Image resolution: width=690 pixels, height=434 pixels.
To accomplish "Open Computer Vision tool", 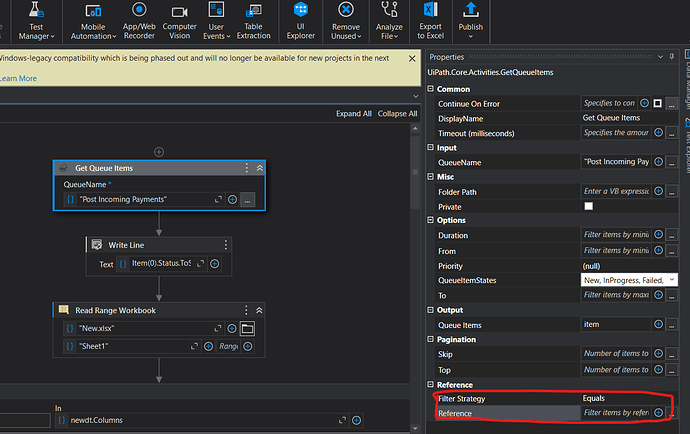I will [x=180, y=21].
